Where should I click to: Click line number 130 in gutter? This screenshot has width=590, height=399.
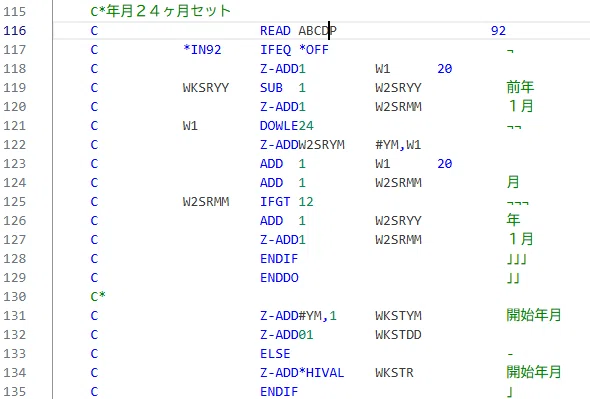pyautogui.click(x=15, y=296)
